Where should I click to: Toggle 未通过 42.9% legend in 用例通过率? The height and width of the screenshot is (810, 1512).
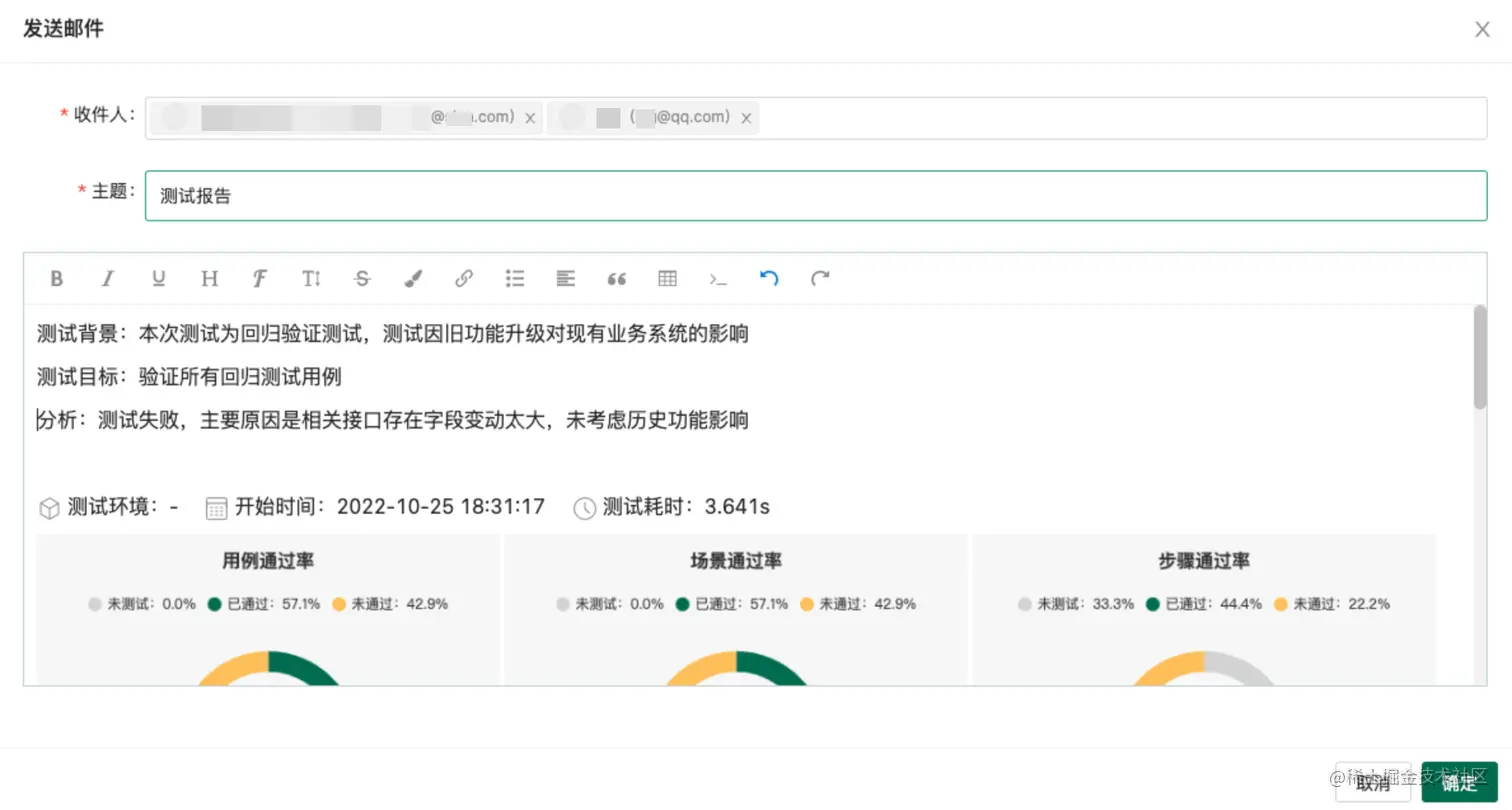(x=390, y=604)
